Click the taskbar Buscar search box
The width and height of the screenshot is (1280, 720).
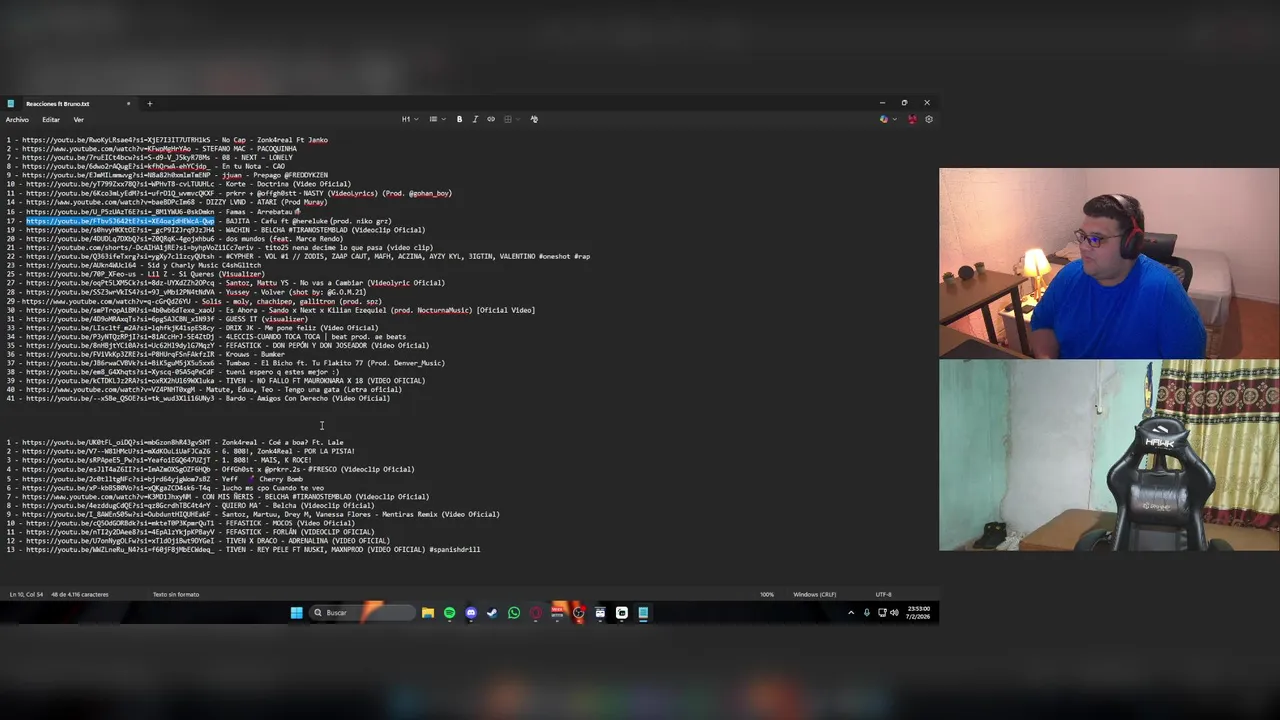tap(362, 613)
